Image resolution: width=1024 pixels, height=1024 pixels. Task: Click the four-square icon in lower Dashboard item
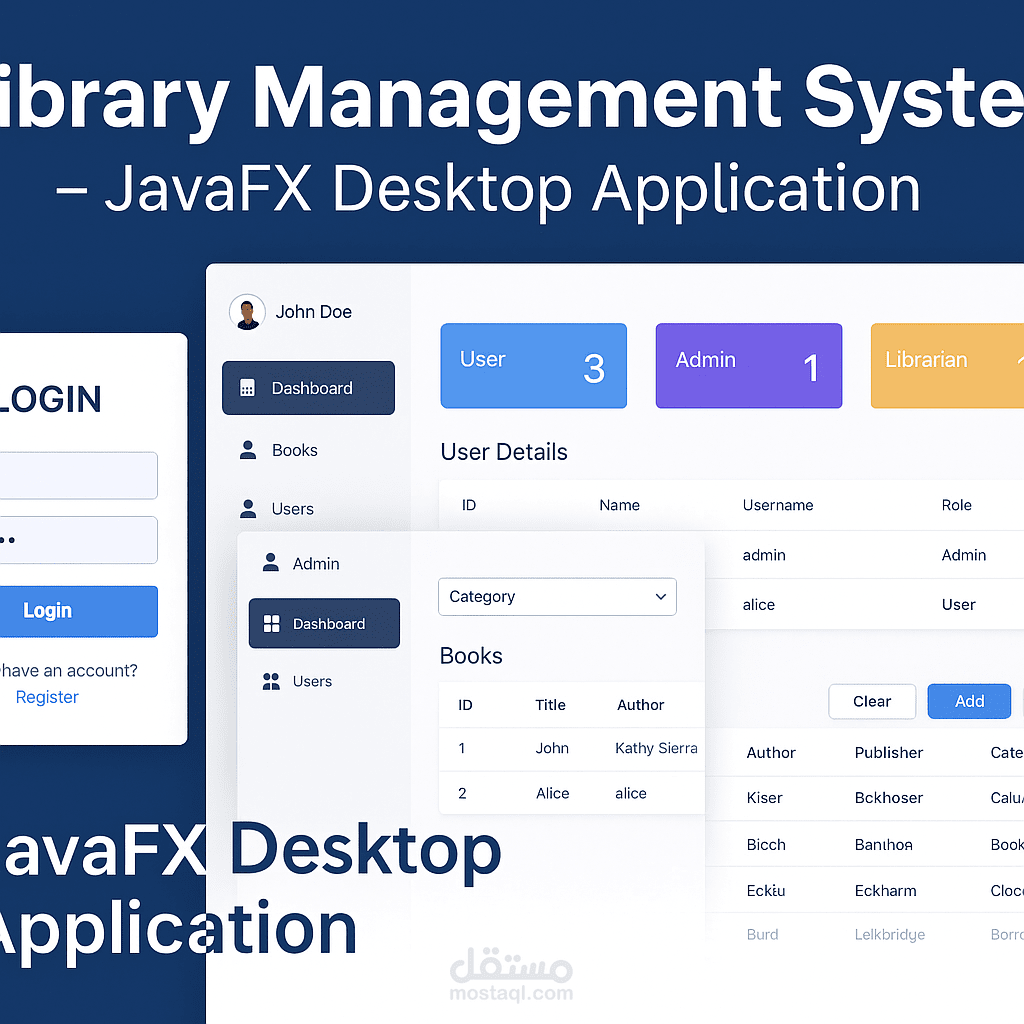(x=271, y=624)
